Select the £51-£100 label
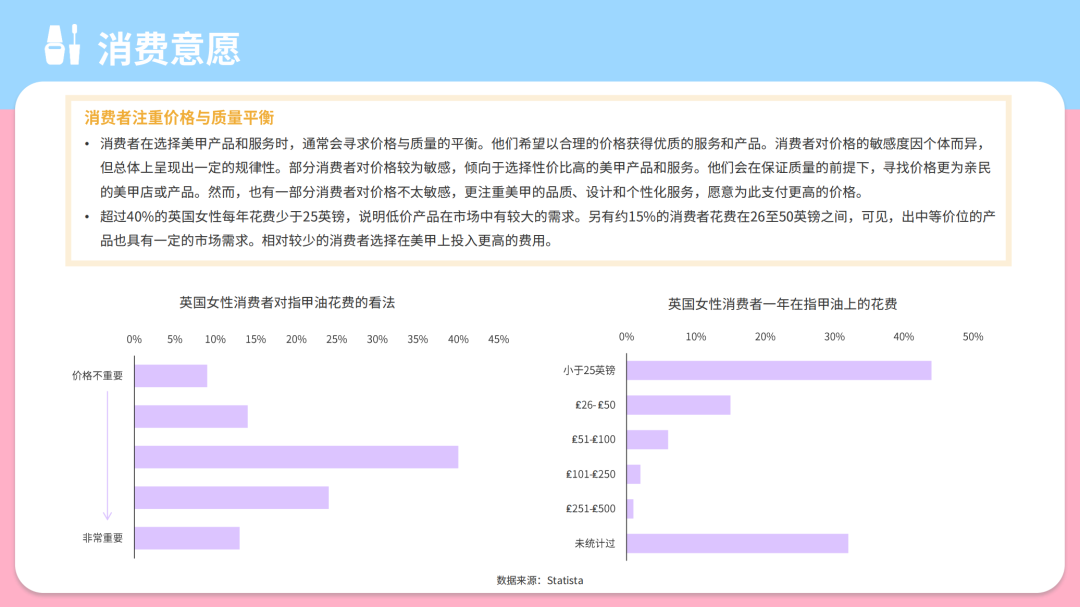 click(593, 440)
